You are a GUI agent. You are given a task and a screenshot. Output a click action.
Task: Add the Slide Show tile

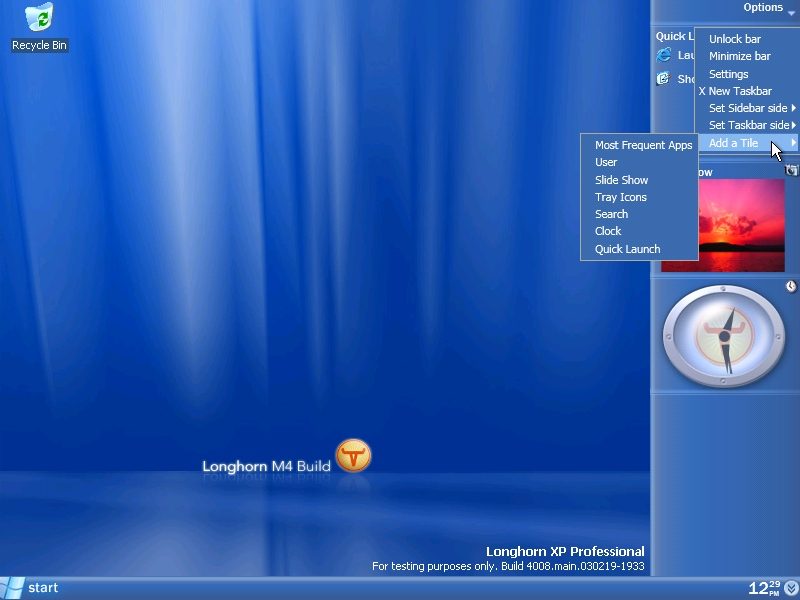click(639, 180)
